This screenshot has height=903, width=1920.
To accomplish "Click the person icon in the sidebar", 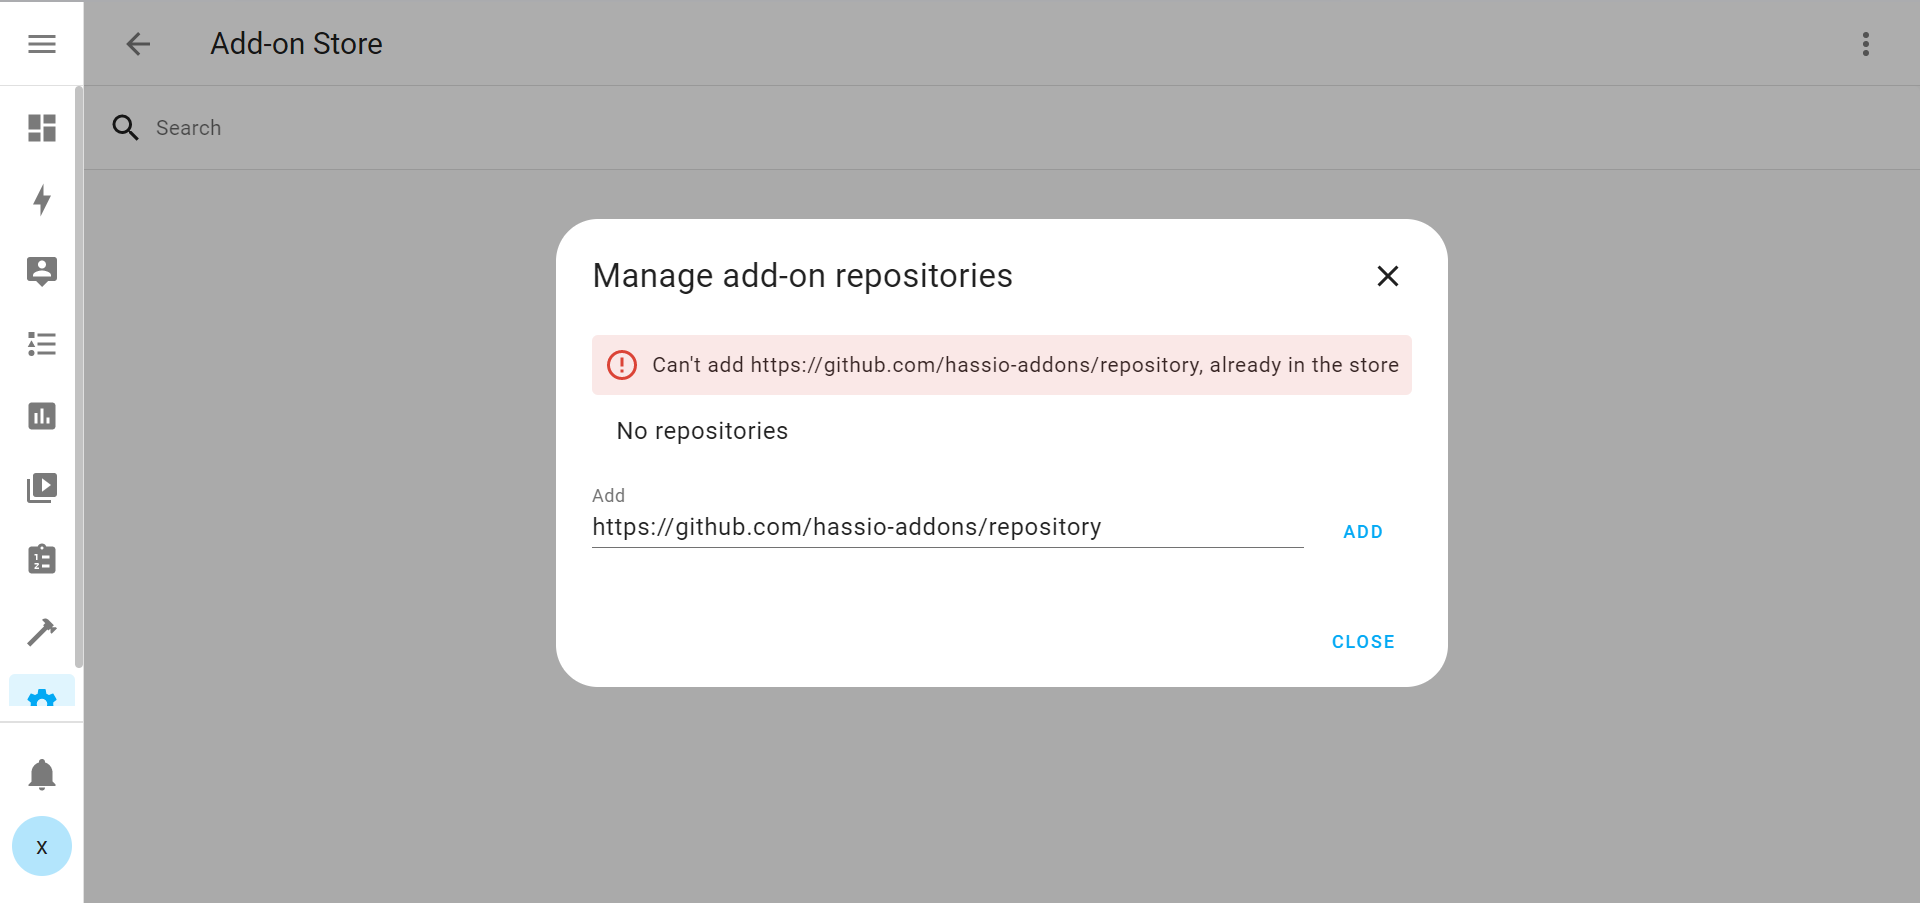I will [41, 270].
